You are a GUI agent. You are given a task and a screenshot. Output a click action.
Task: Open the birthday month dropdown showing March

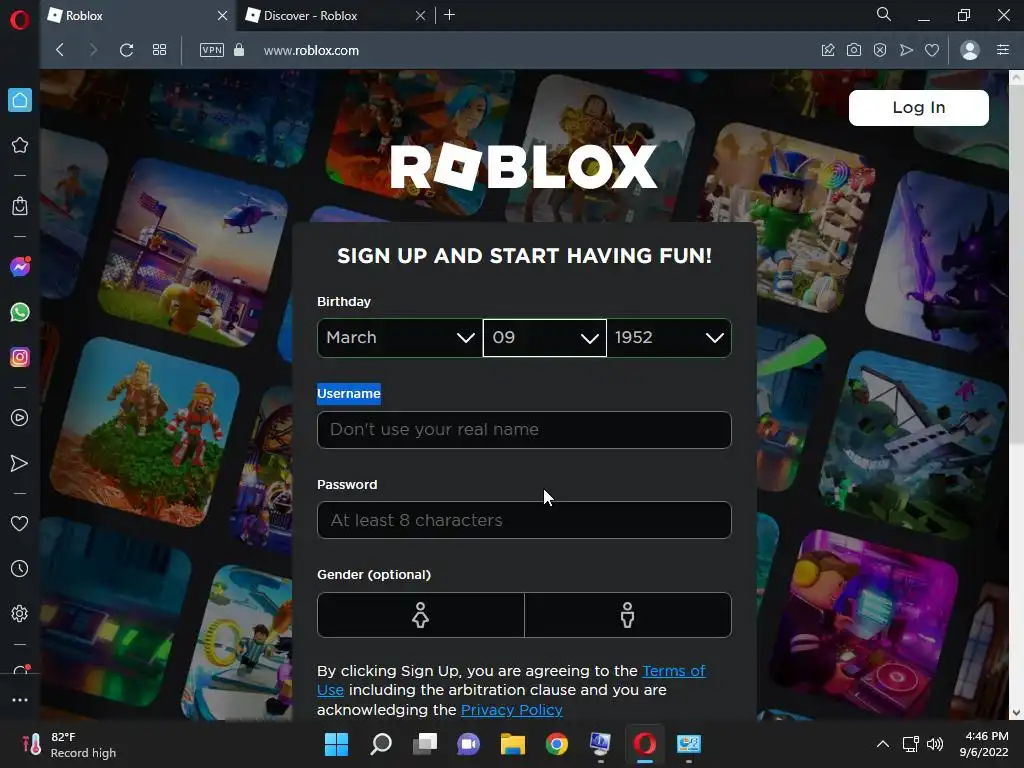click(x=400, y=338)
